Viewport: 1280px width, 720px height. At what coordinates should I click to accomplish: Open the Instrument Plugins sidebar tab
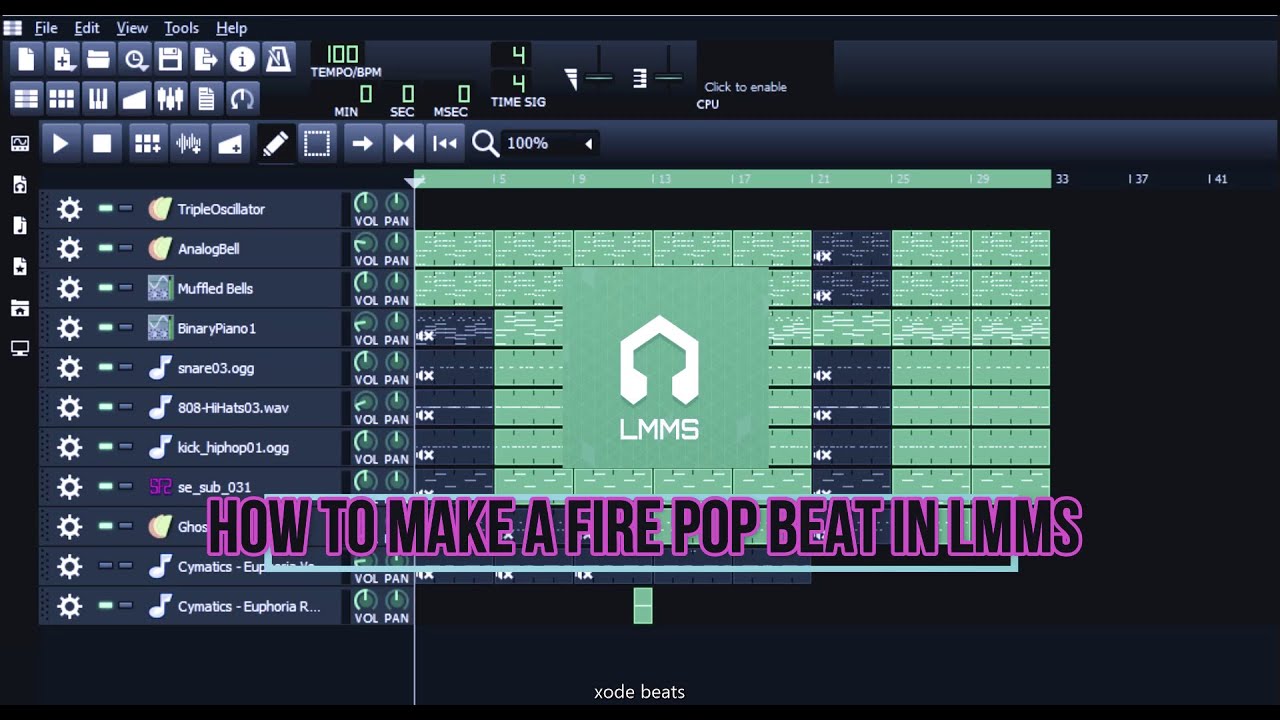pos(19,144)
